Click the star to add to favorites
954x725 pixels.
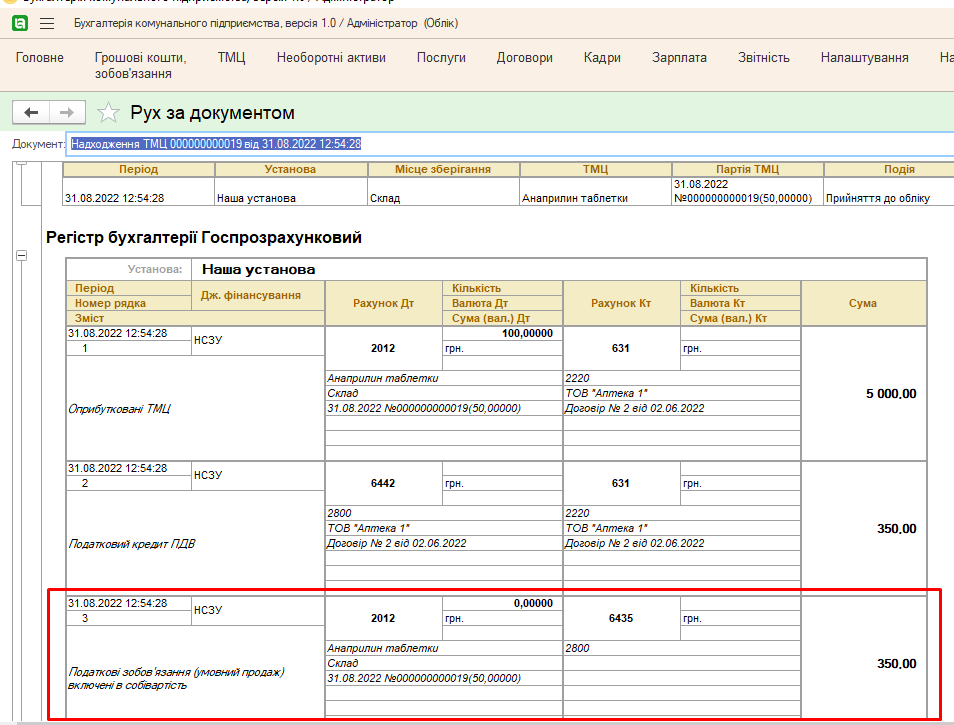tap(108, 112)
